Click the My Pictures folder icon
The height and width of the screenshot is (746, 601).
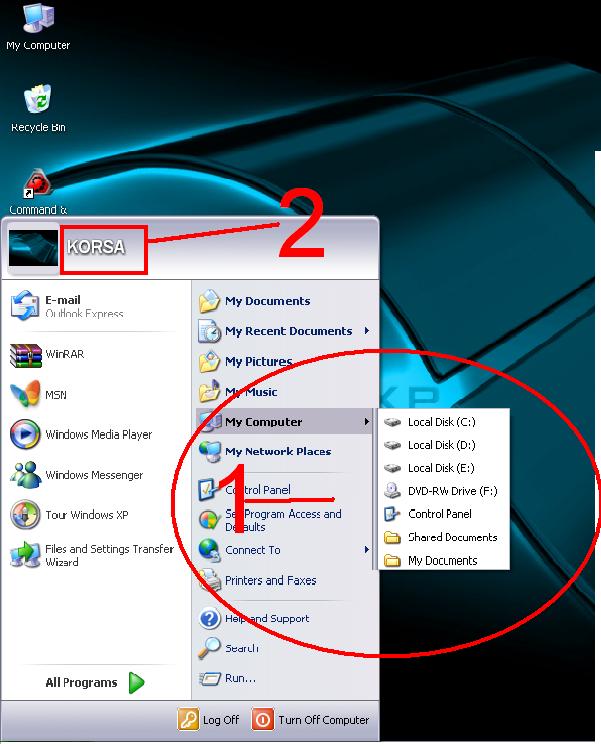[209, 362]
